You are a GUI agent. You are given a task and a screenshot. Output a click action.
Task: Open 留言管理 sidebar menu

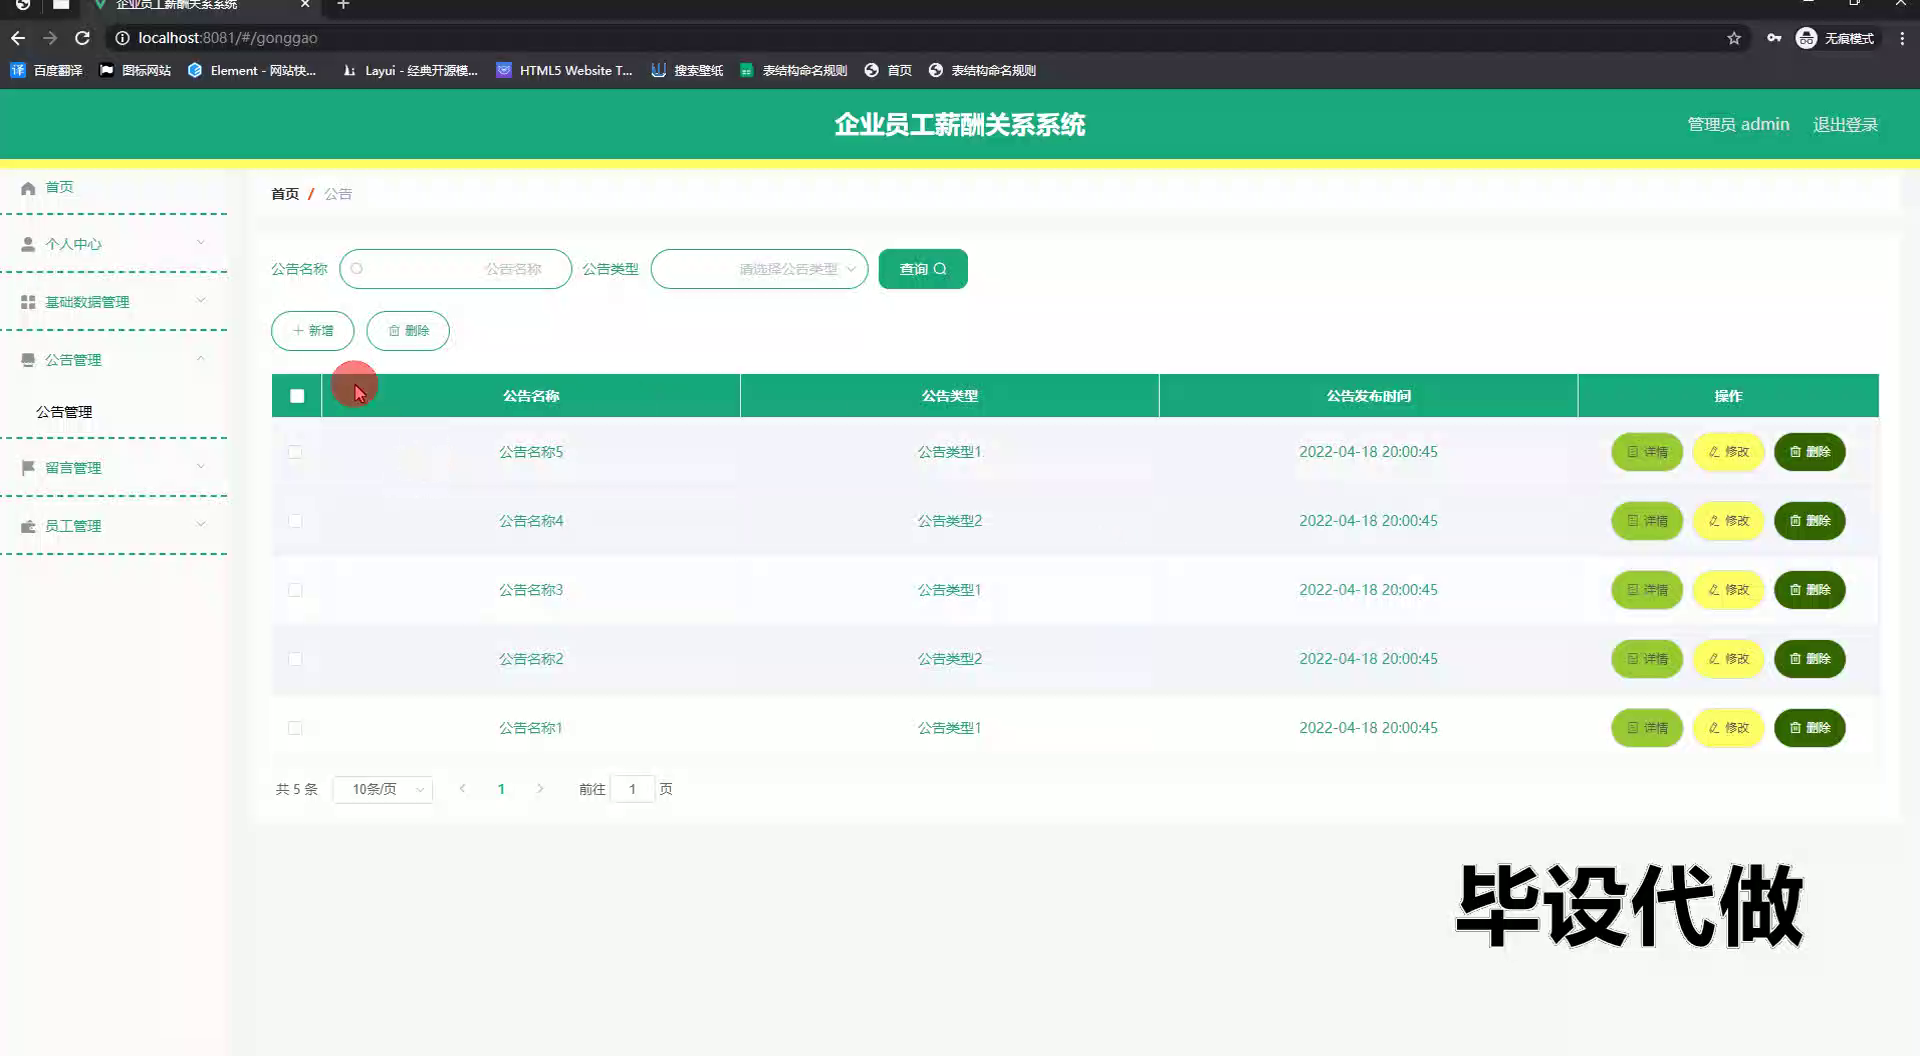[x=113, y=468]
